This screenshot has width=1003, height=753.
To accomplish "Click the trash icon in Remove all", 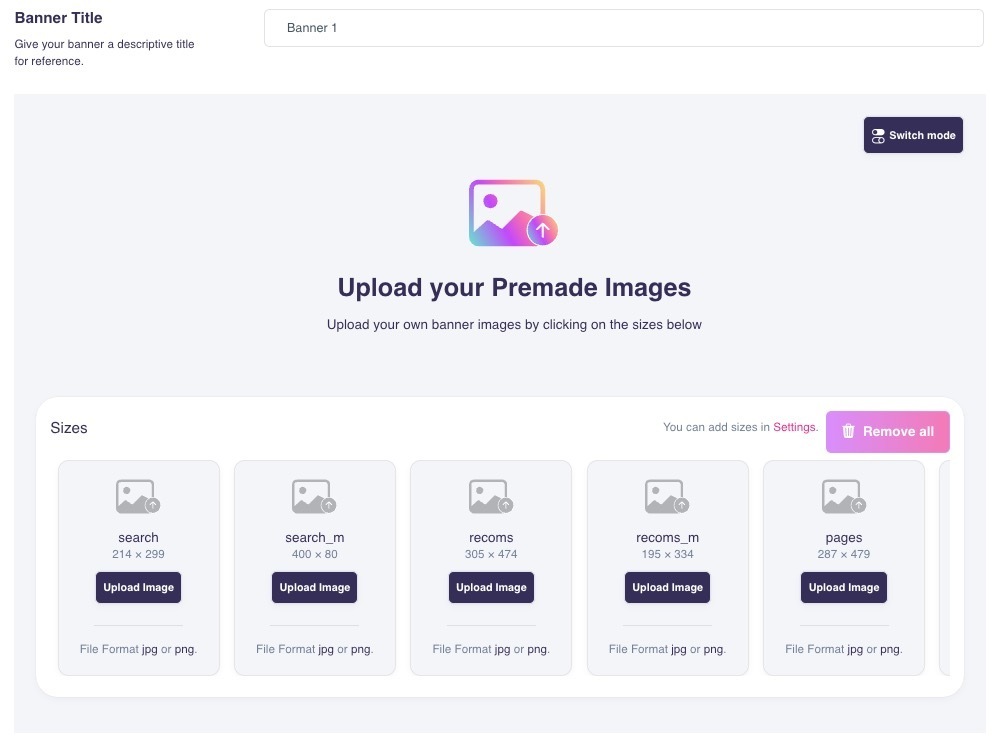I will [848, 431].
